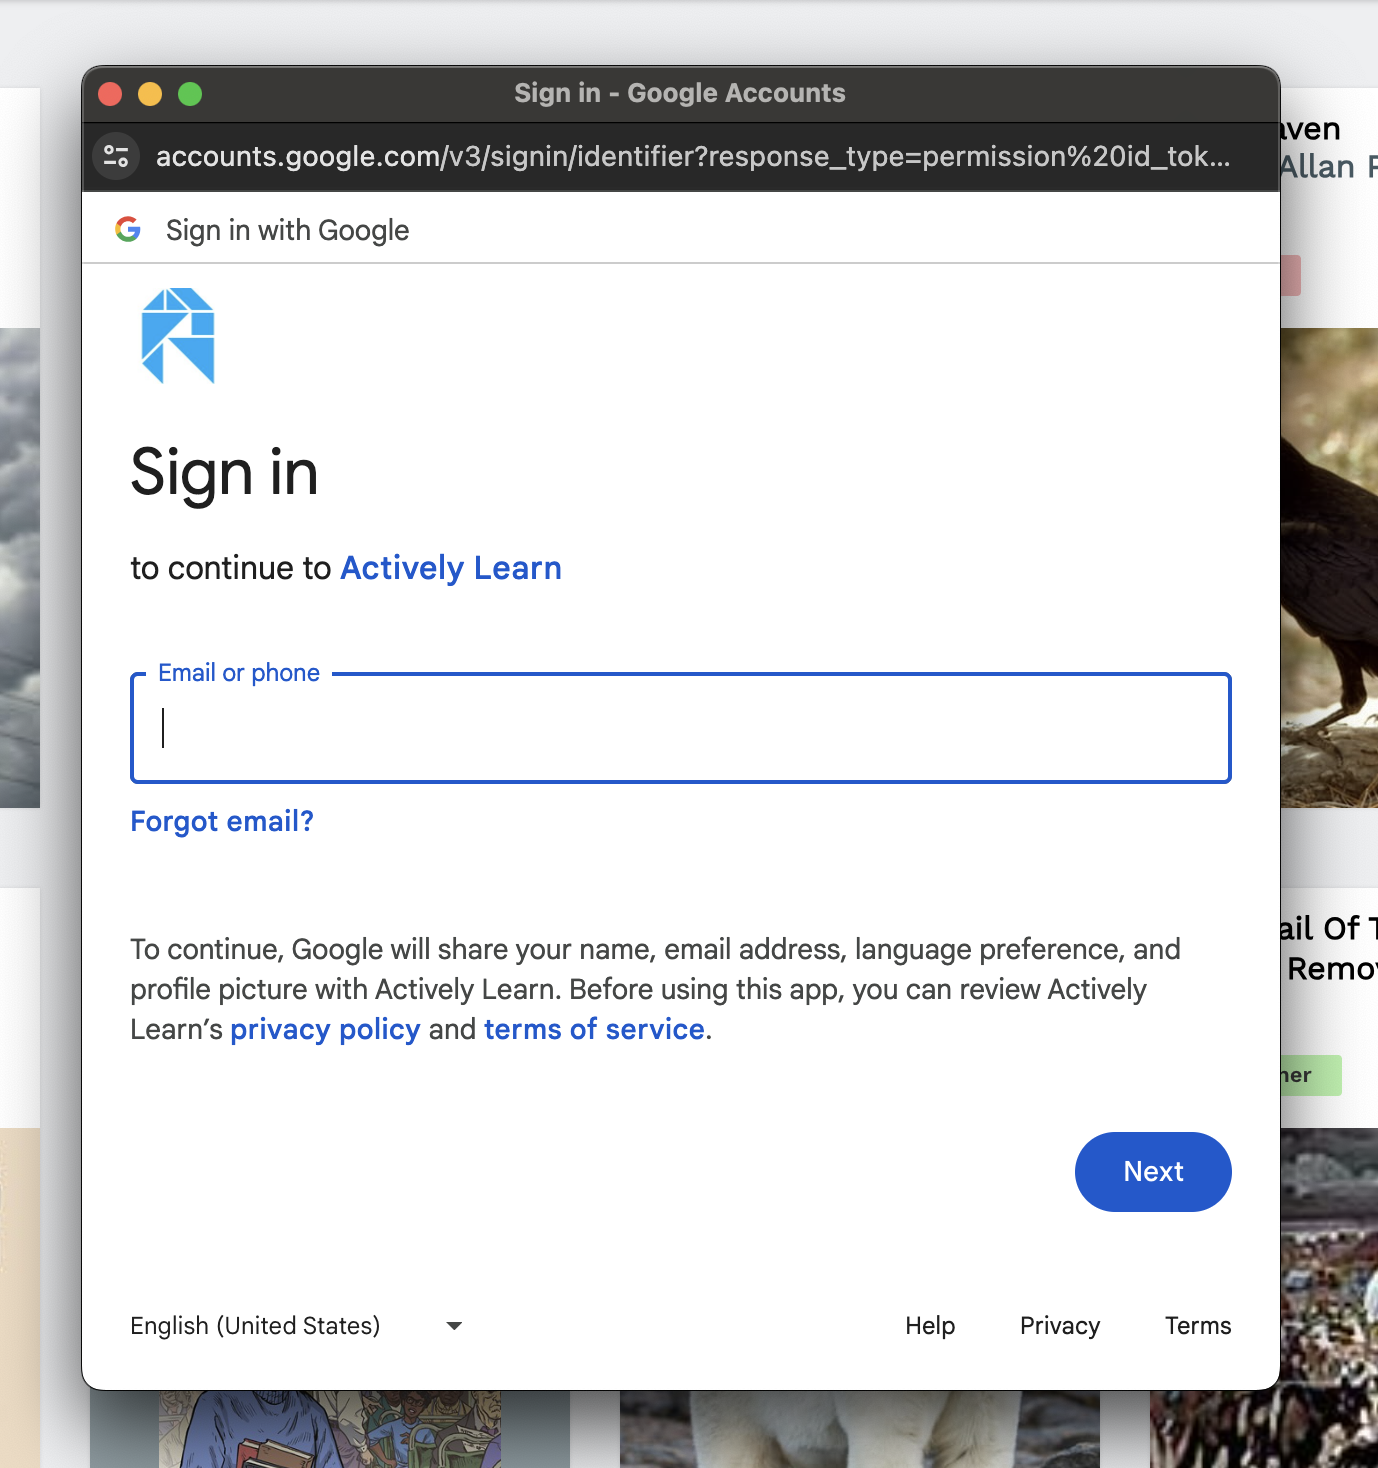The image size is (1378, 1468).
Task: Click the site information icon in address bar
Action: (x=116, y=156)
